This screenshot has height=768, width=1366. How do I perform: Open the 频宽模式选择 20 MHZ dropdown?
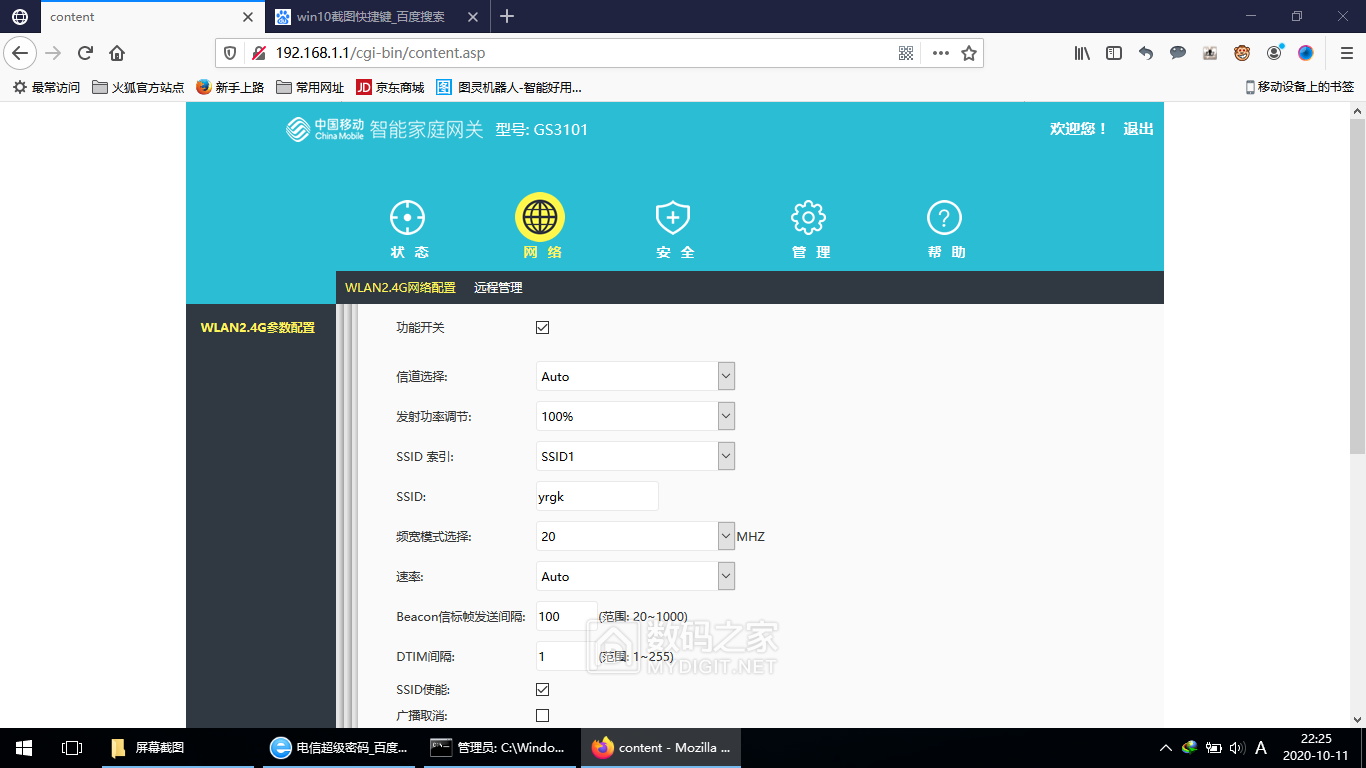(636, 536)
